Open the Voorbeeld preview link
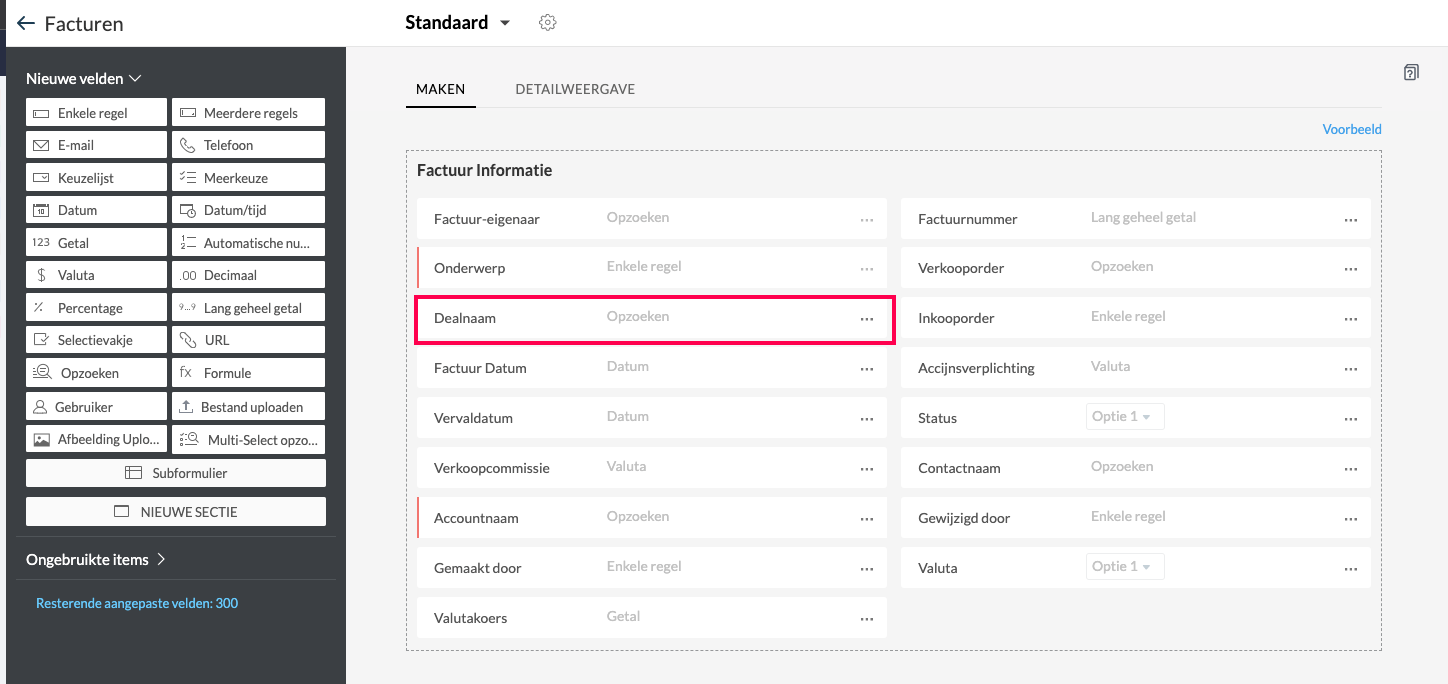The height and width of the screenshot is (684, 1448). coord(1352,129)
